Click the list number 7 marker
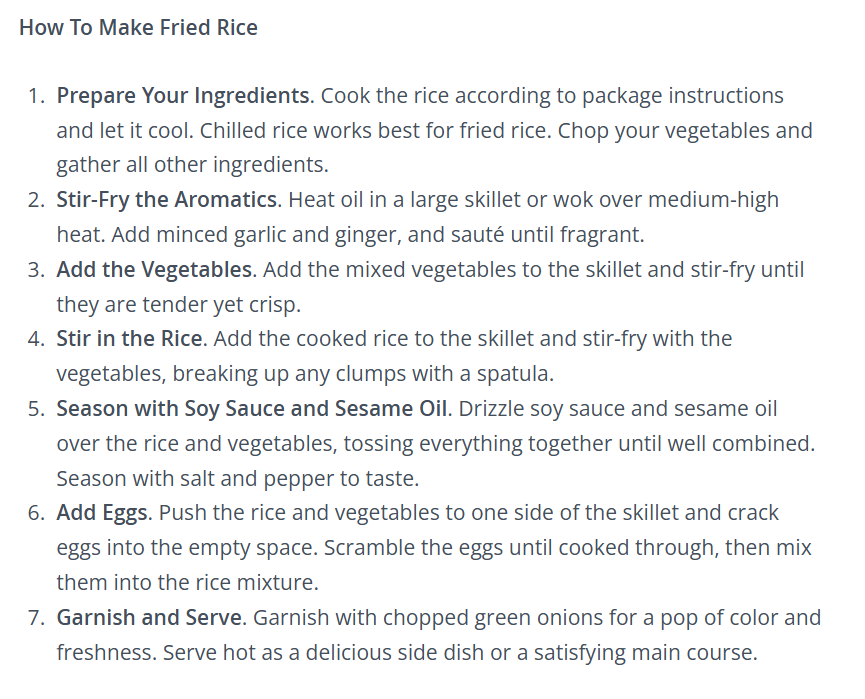Screen dimensions: 865x699 click(36, 617)
